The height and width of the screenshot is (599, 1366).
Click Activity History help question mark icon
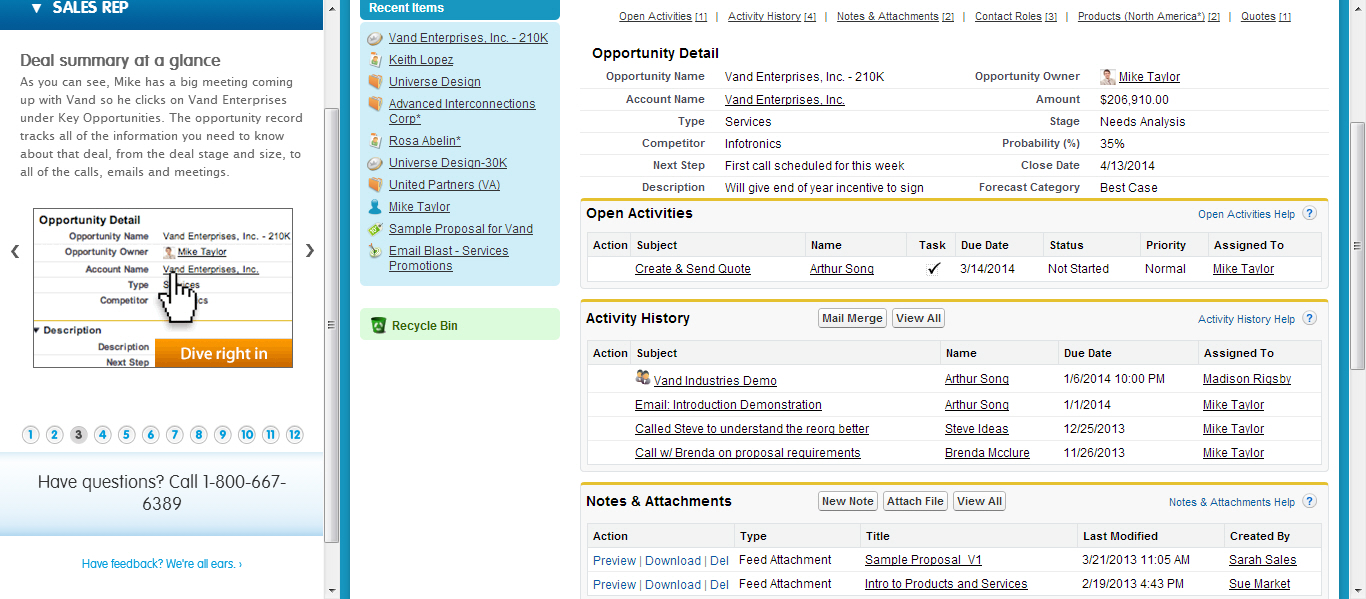pos(1309,319)
